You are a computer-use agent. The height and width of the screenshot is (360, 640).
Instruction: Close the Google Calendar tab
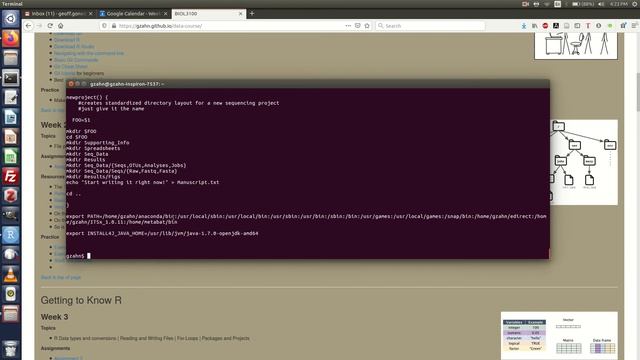tap(165, 13)
